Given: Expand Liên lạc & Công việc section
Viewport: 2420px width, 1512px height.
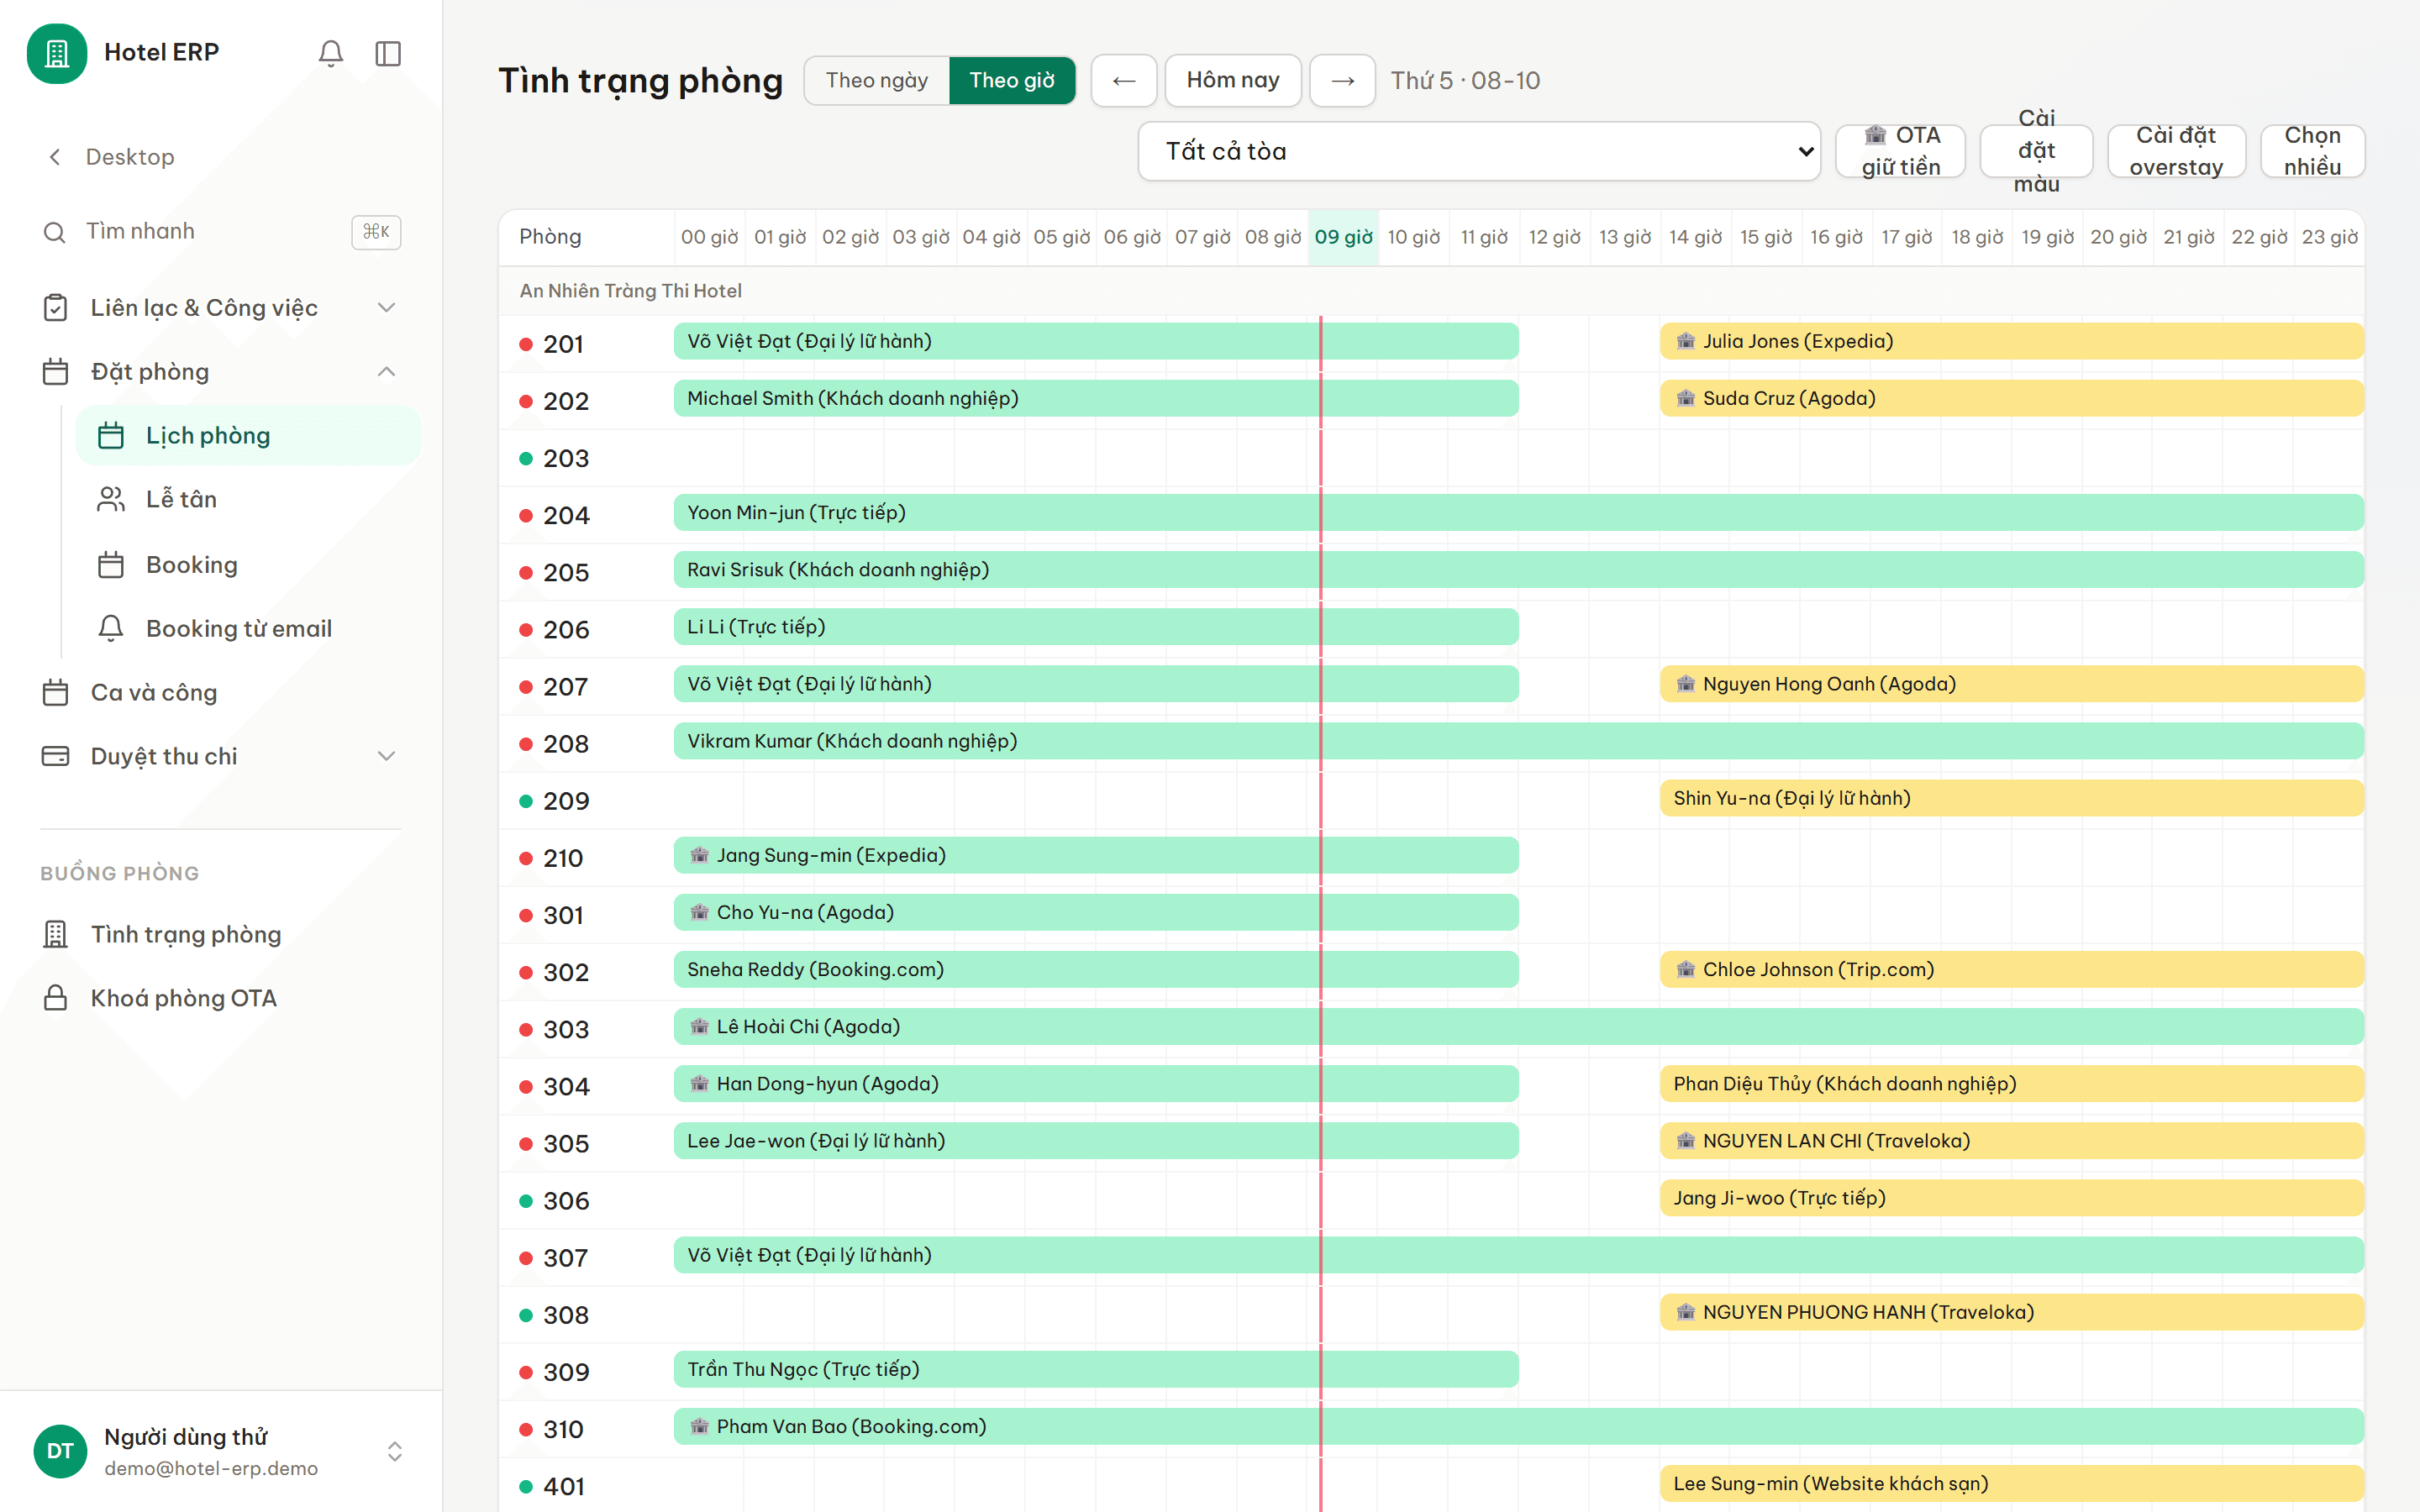Looking at the screenshot, I should pyautogui.click(x=386, y=307).
